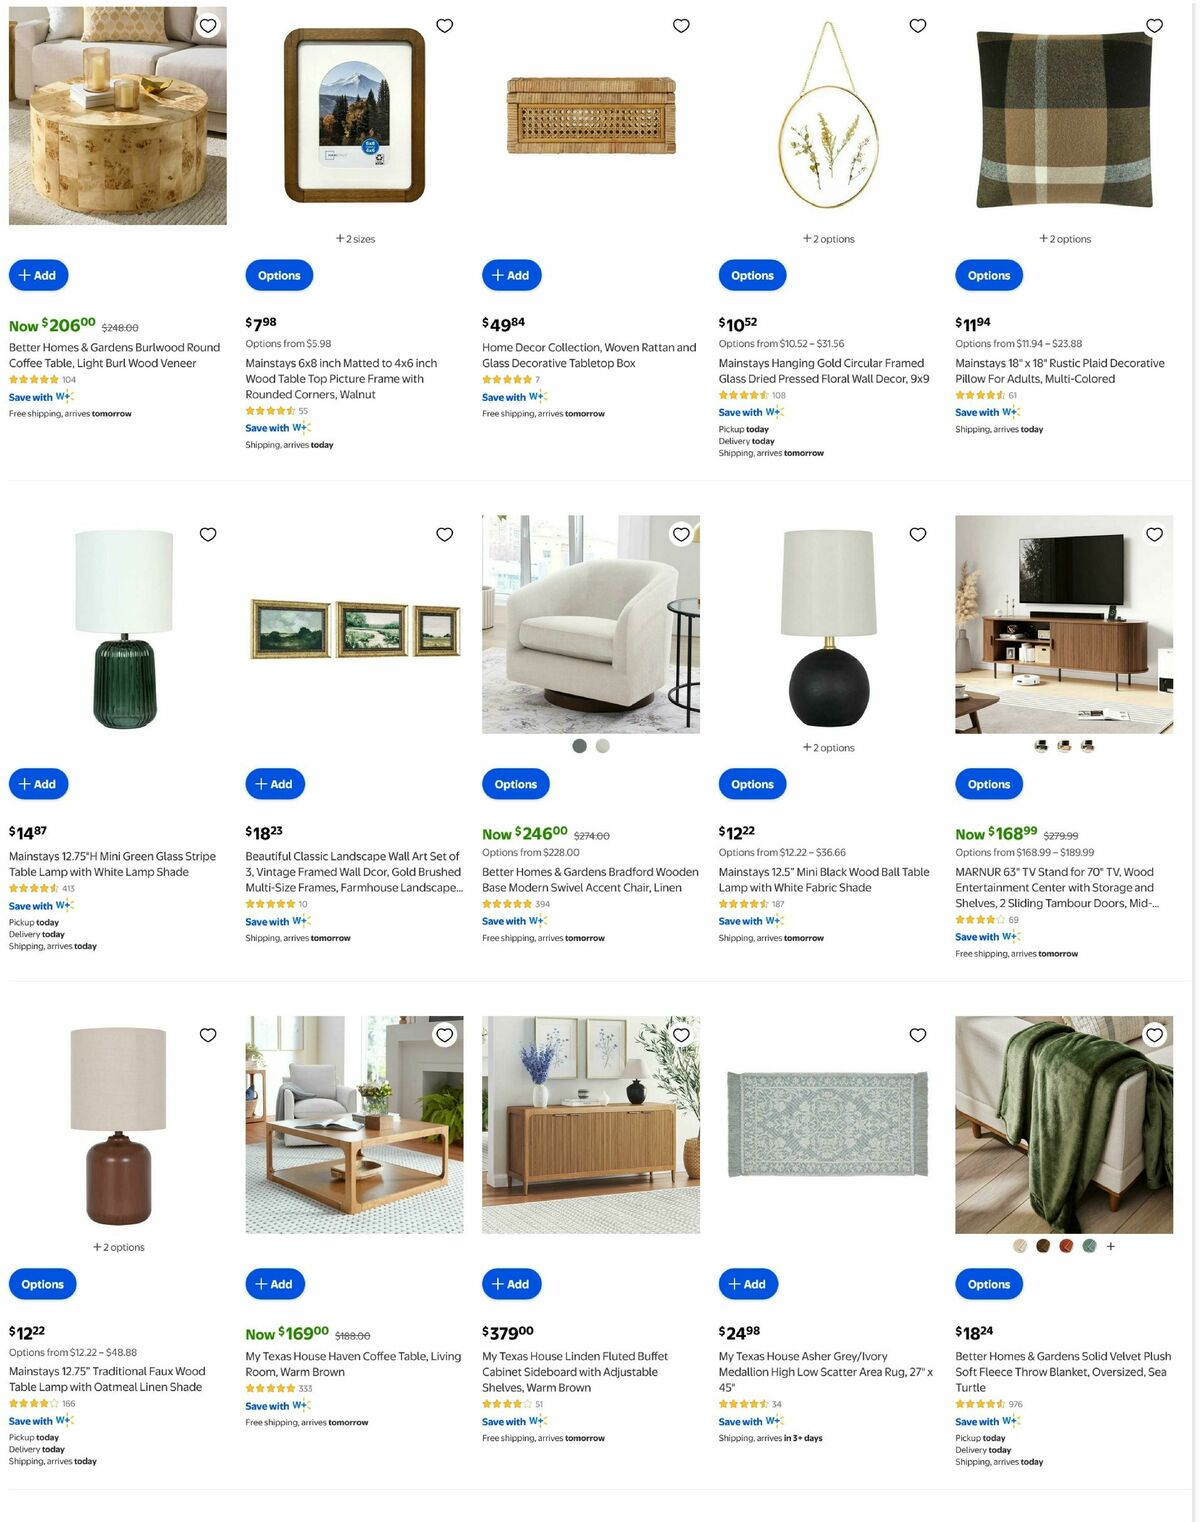
Task: Expand more colors plus for throw blanket
Action: [x=1111, y=1246]
